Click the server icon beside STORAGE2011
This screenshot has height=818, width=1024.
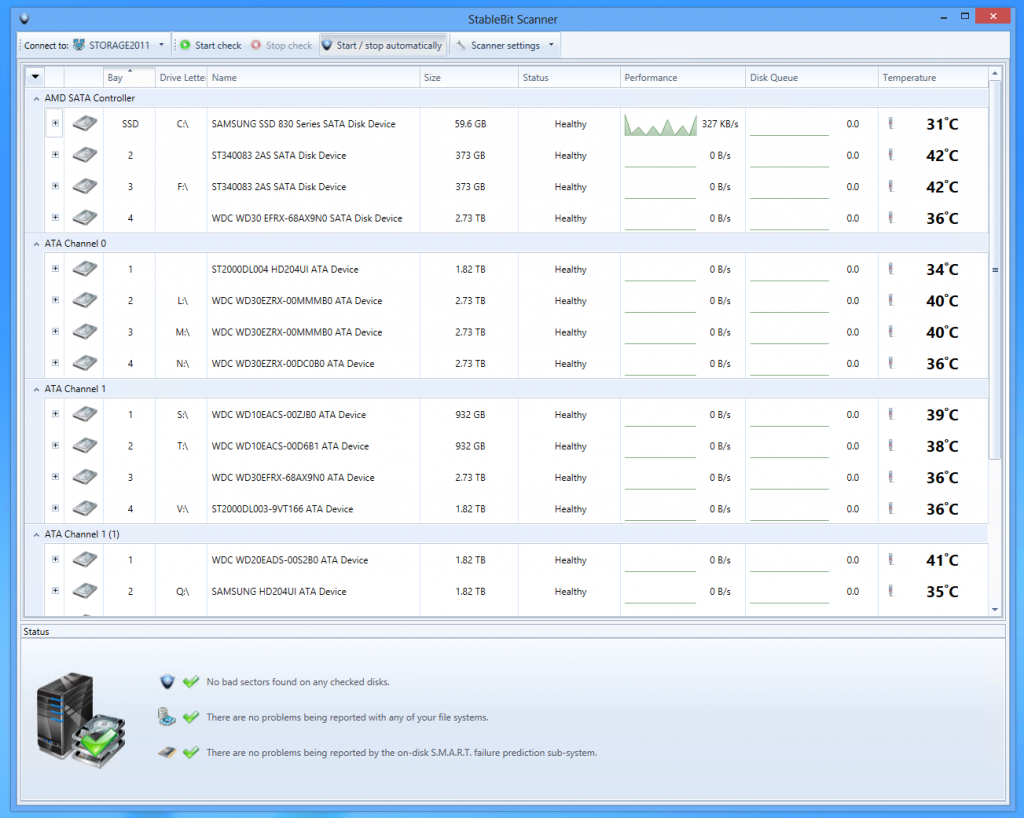[x=78, y=44]
